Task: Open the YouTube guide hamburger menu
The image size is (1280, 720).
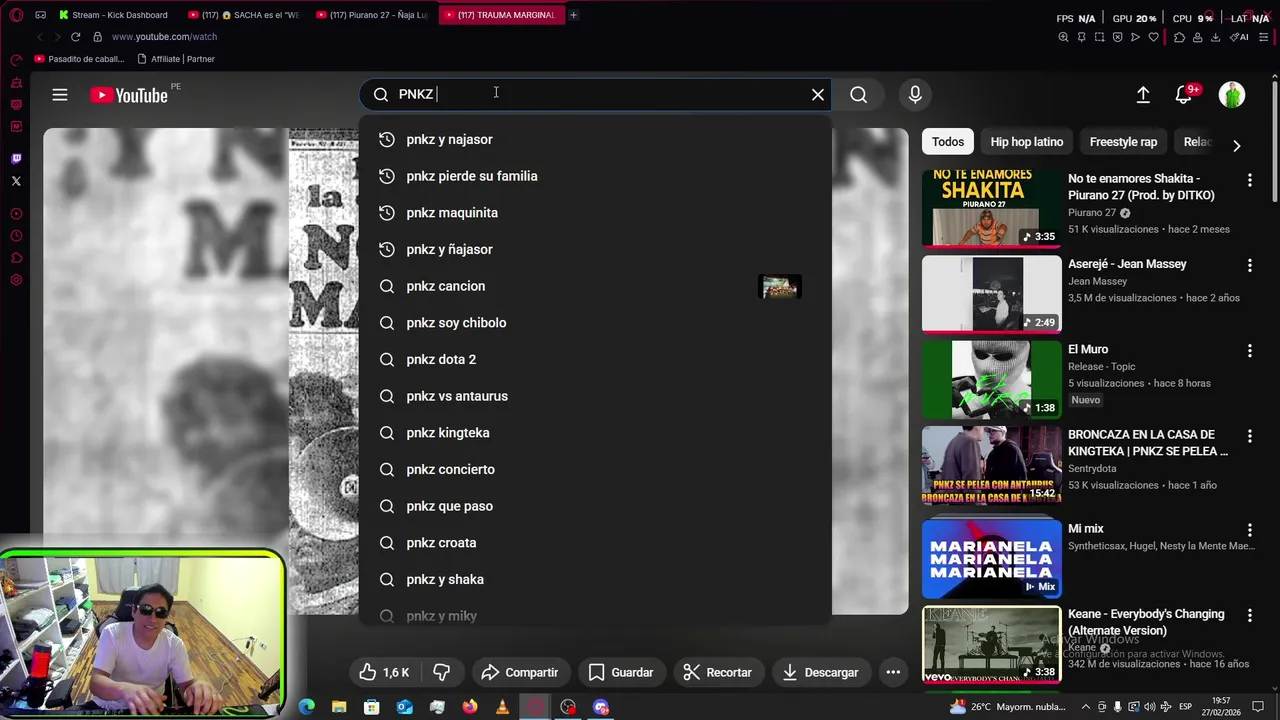Action: coord(60,94)
